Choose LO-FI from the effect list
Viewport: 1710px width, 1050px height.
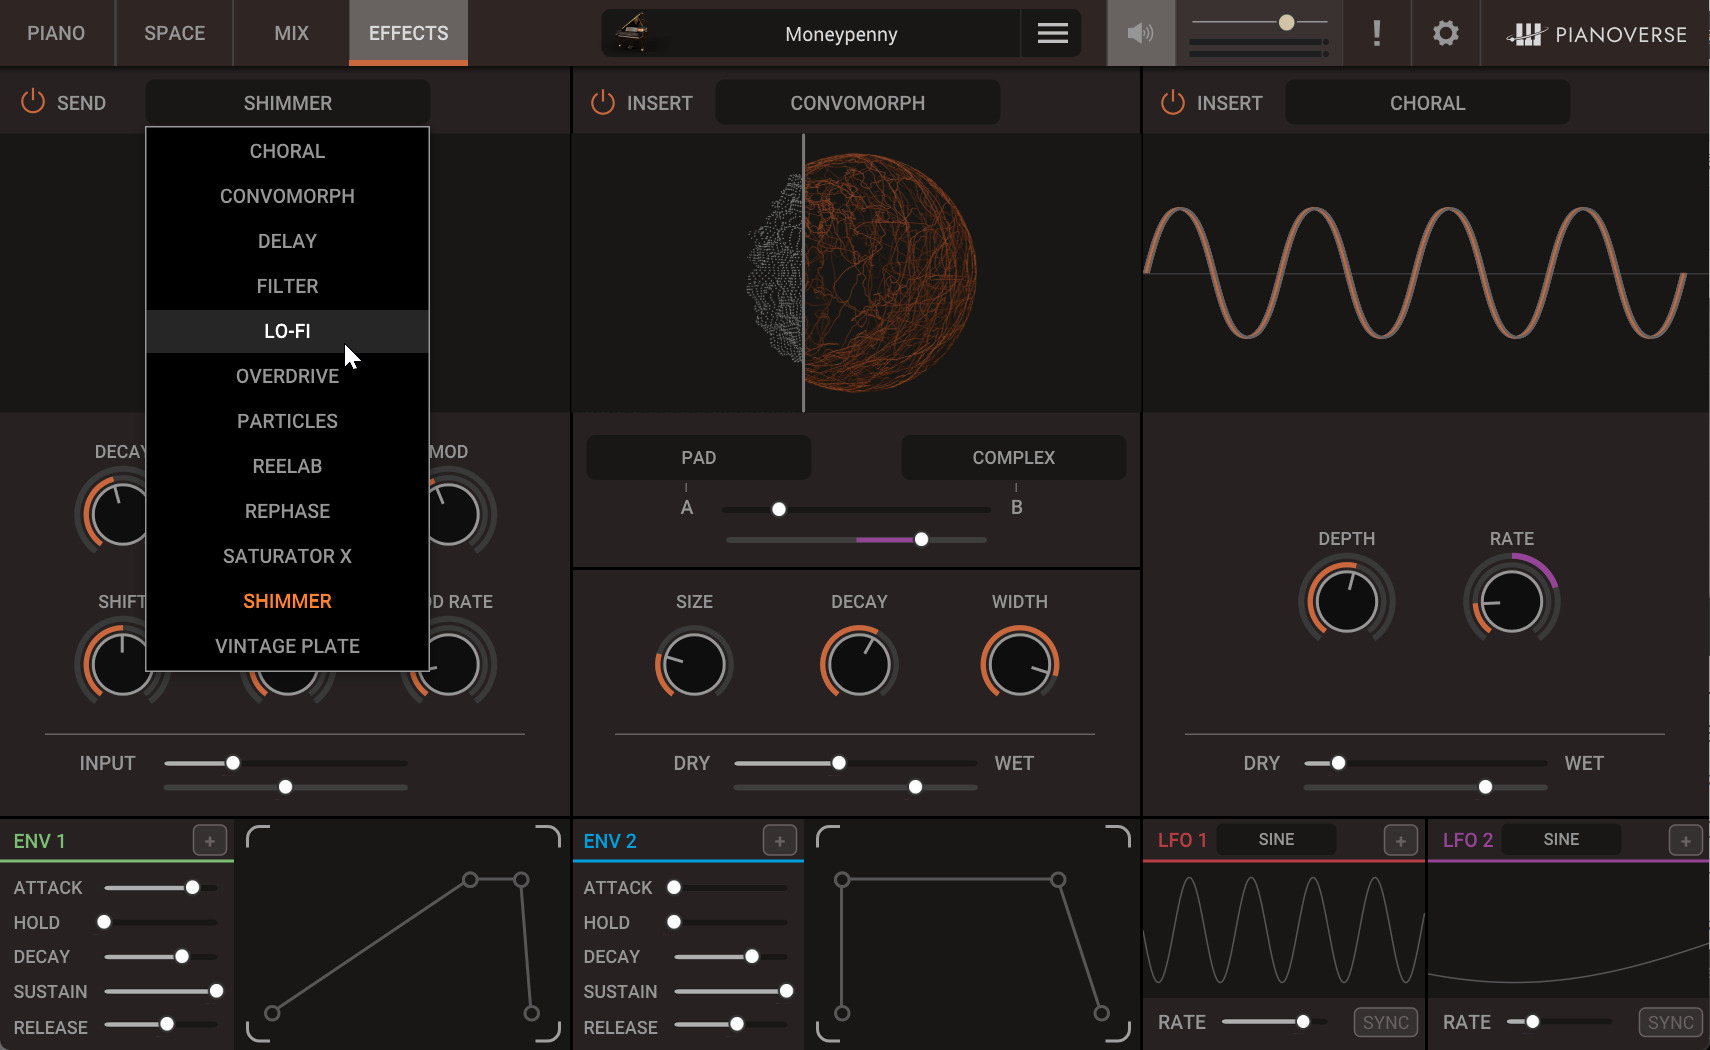coord(287,331)
